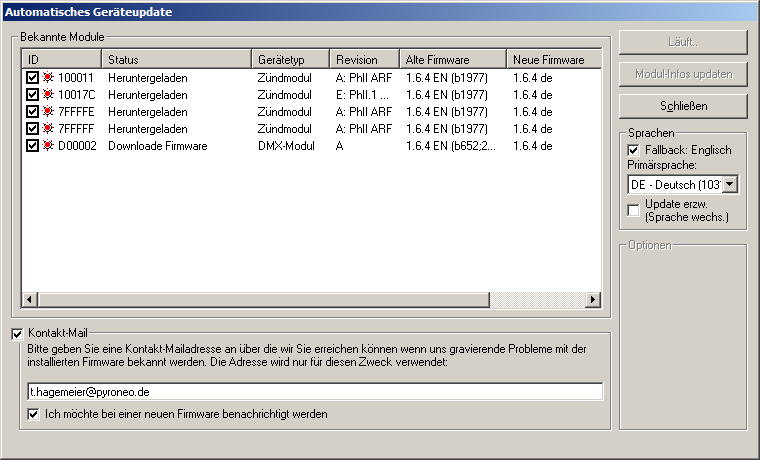Sort by the Revision column header
The image size is (760, 460).
[x=364, y=59]
